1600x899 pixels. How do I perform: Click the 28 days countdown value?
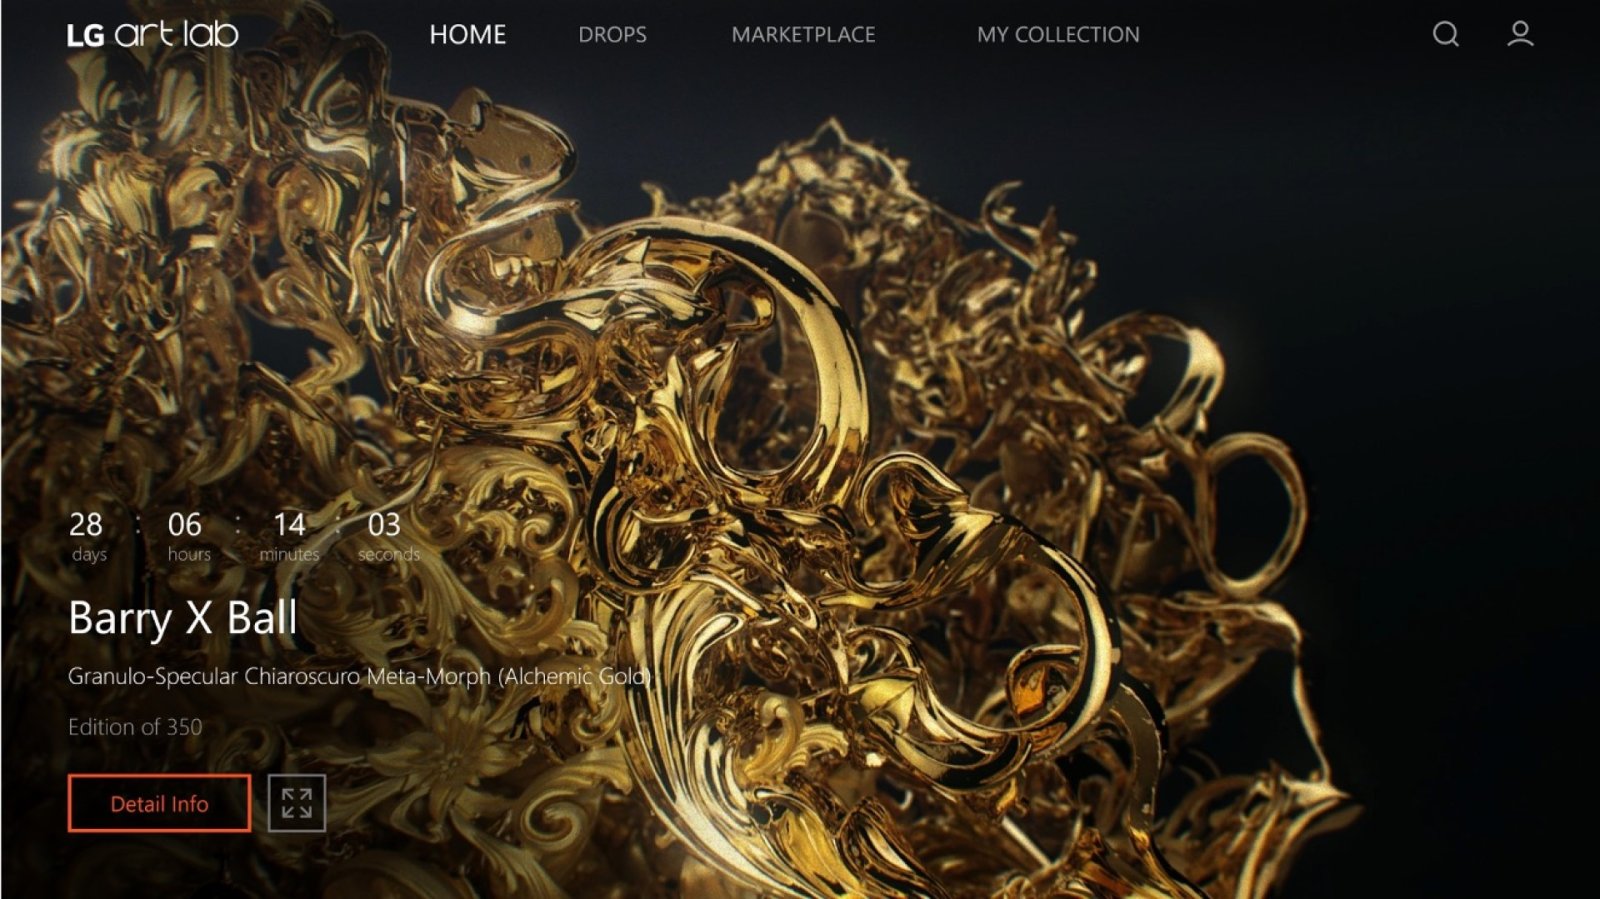(86, 524)
